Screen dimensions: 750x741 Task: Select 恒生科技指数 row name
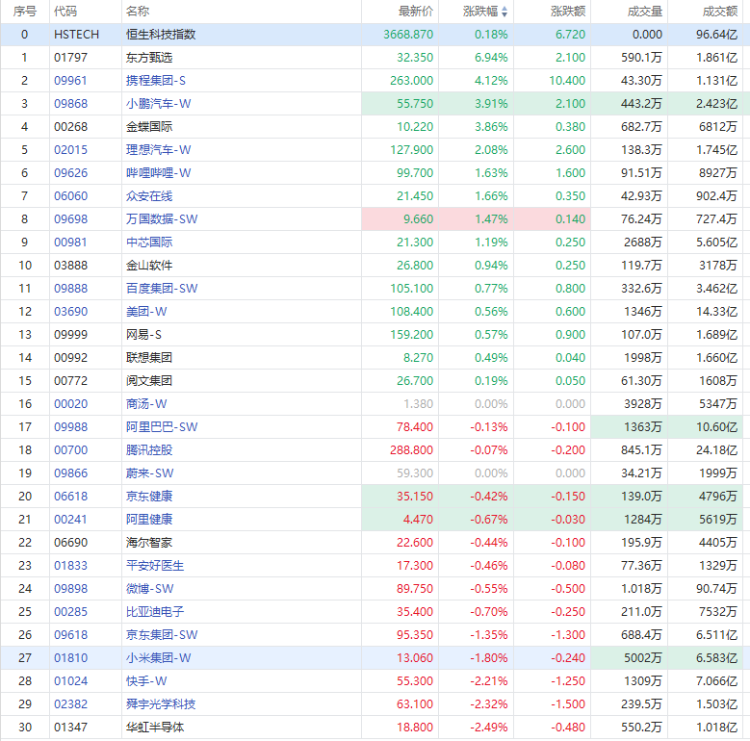tap(161, 34)
